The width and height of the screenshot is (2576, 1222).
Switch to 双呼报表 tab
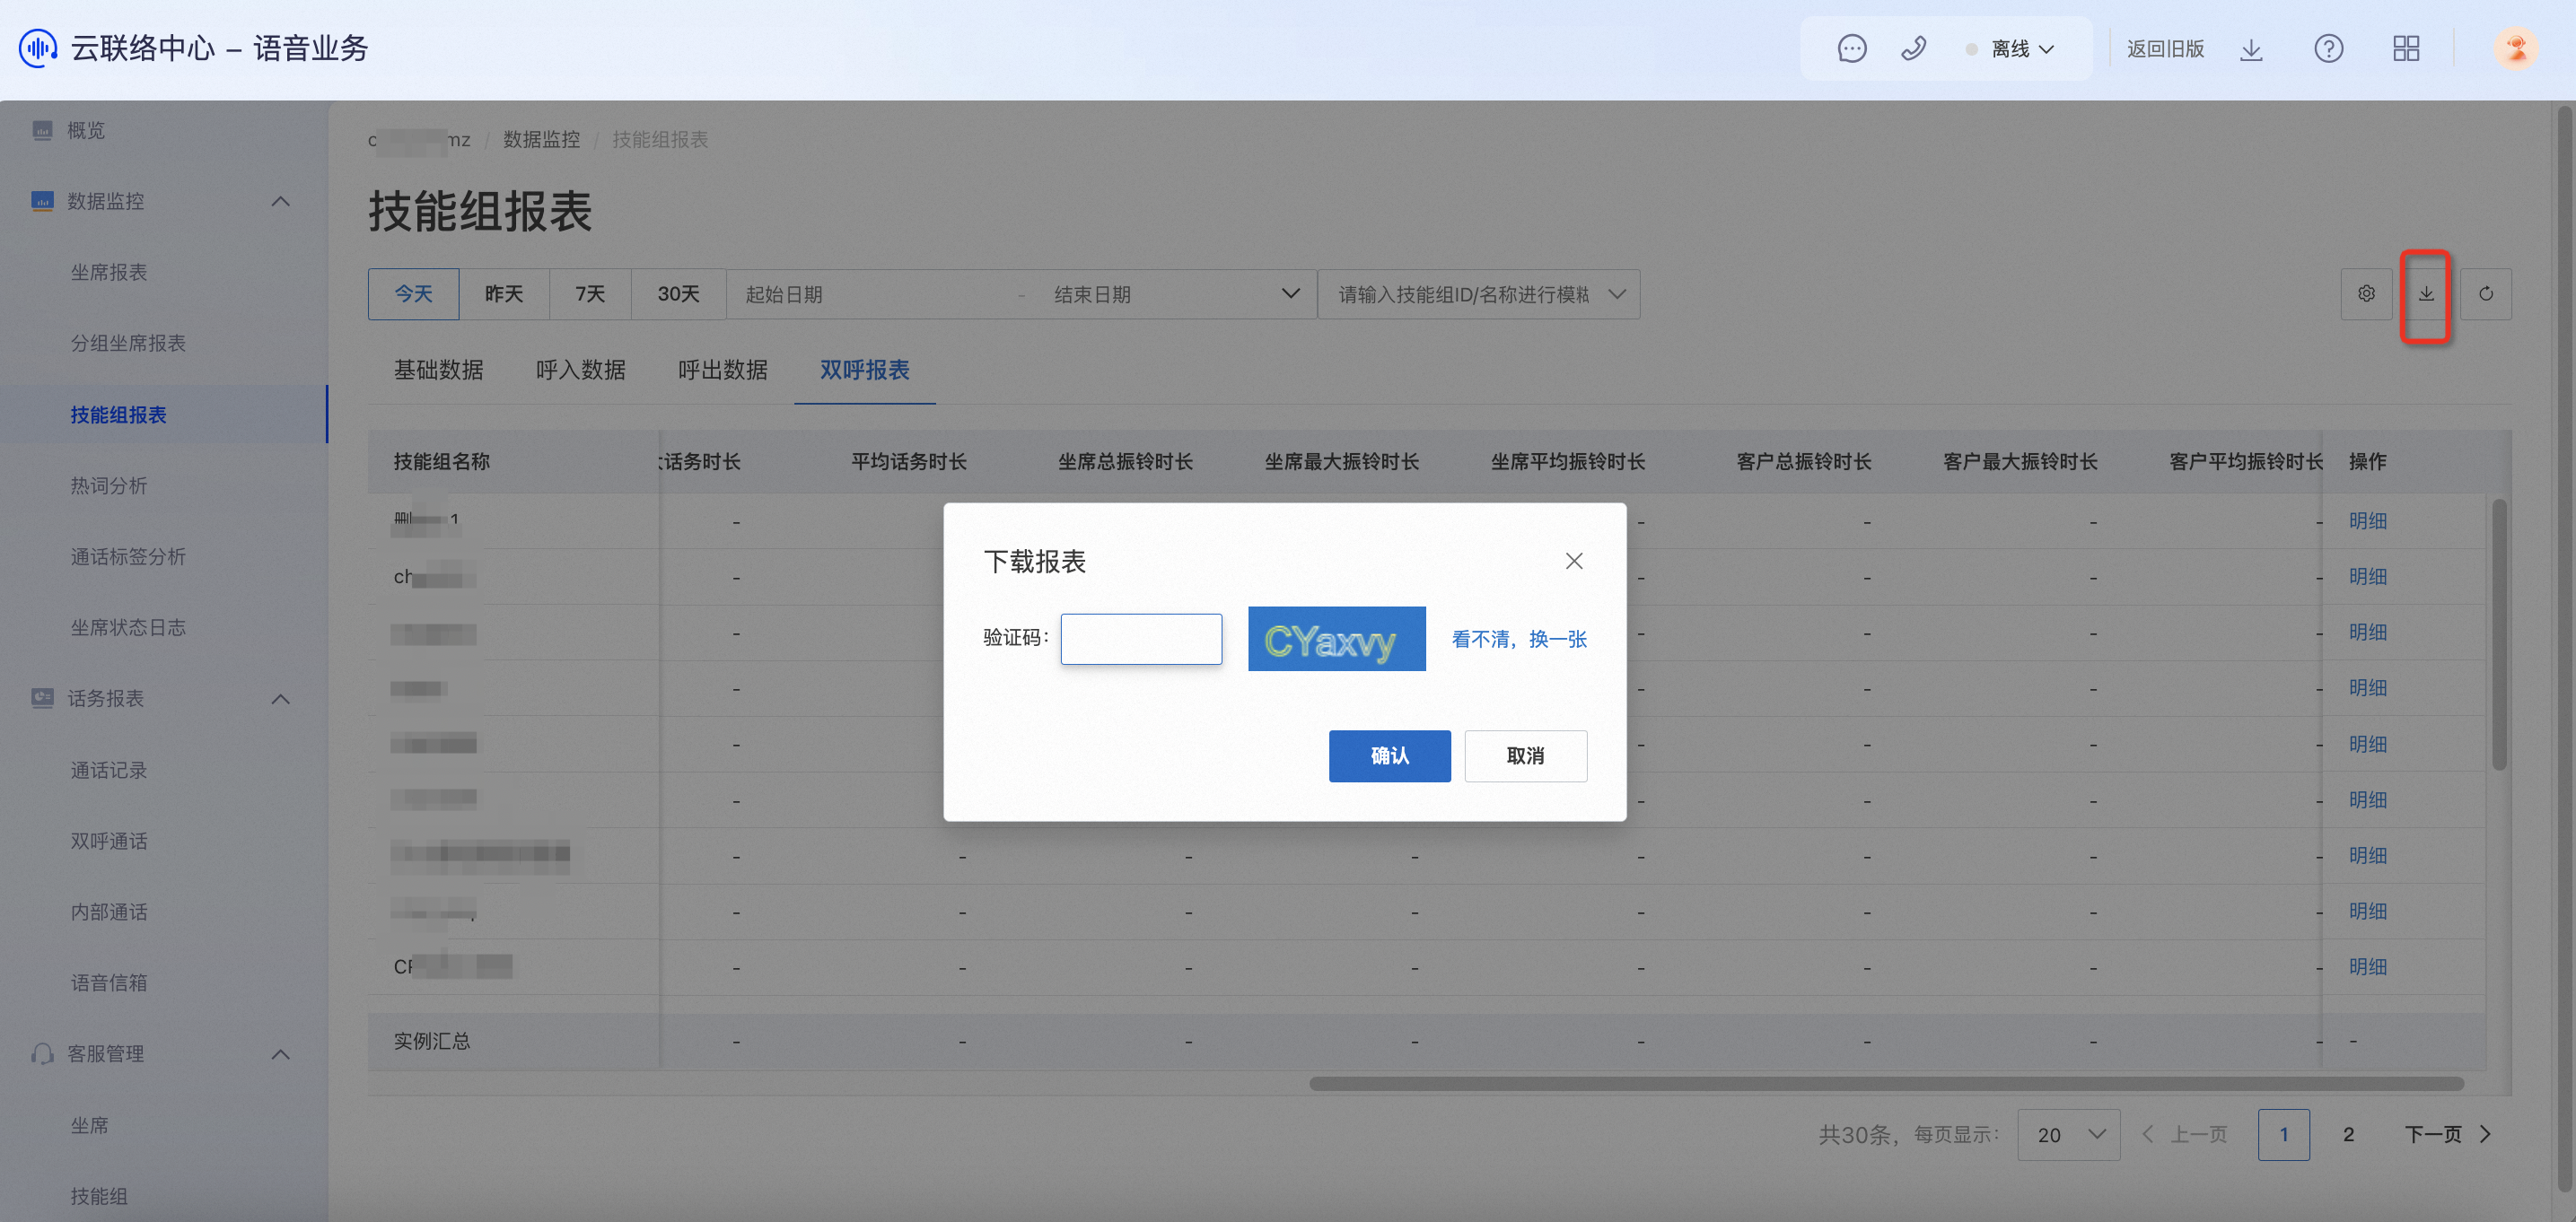click(x=865, y=370)
